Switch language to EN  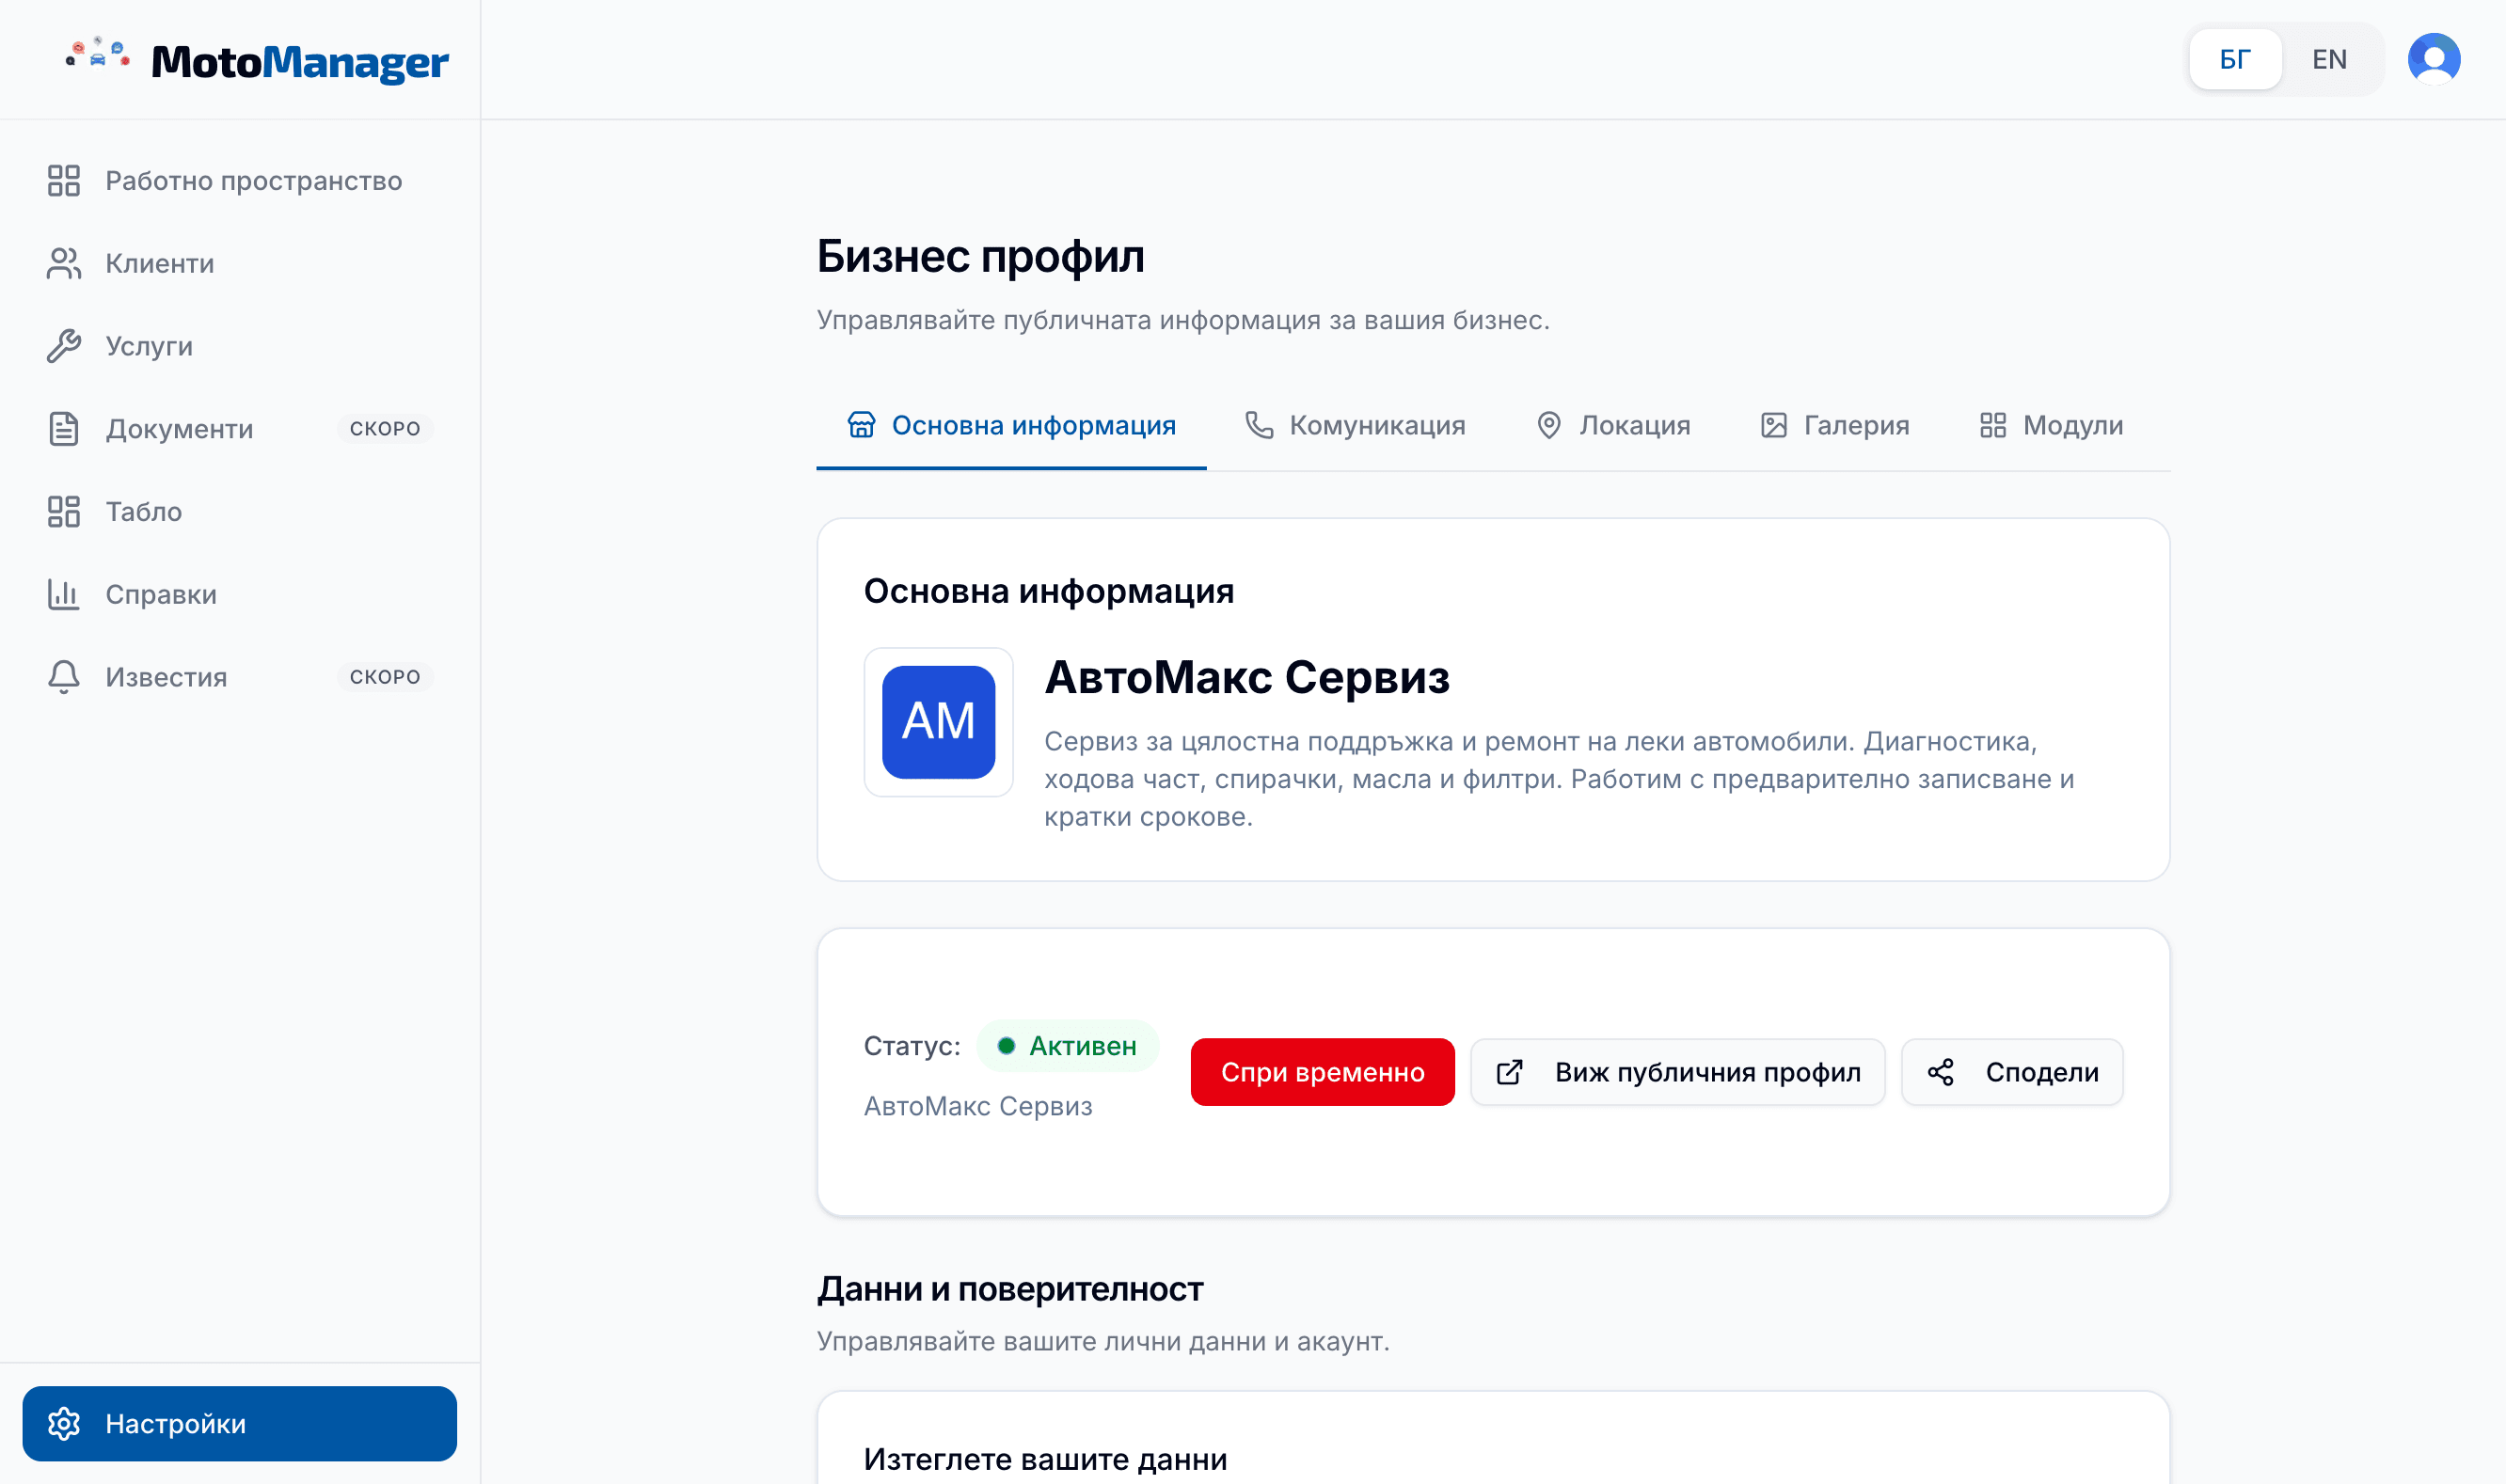pos(2329,59)
